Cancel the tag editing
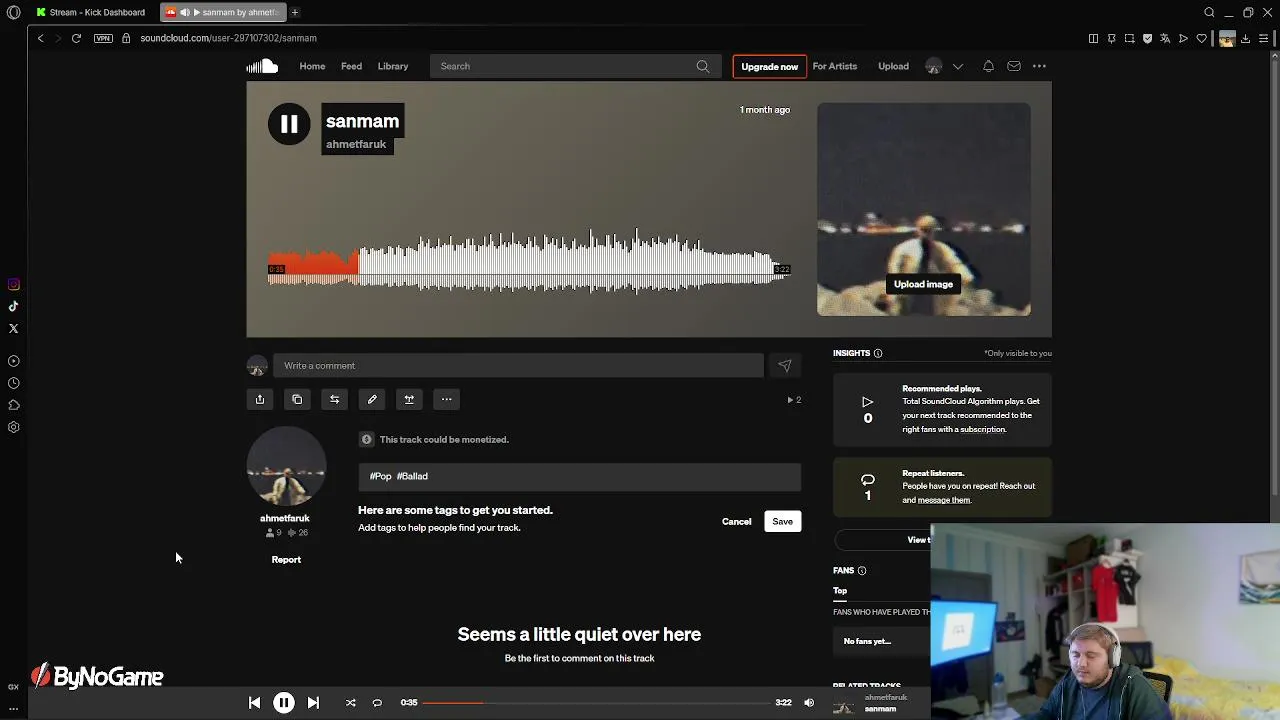Image resolution: width=1280 pixels, height=720 pixels. tap(737, 521)
